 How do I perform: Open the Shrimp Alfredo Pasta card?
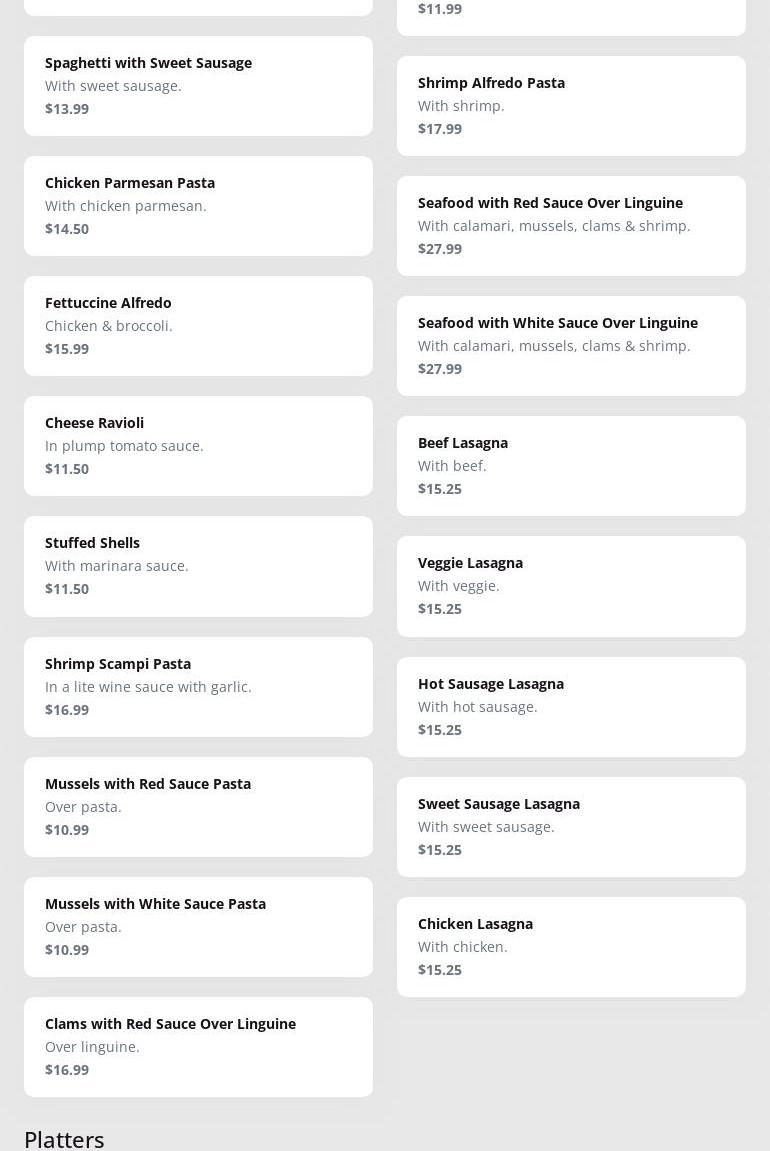coord(571,106)
